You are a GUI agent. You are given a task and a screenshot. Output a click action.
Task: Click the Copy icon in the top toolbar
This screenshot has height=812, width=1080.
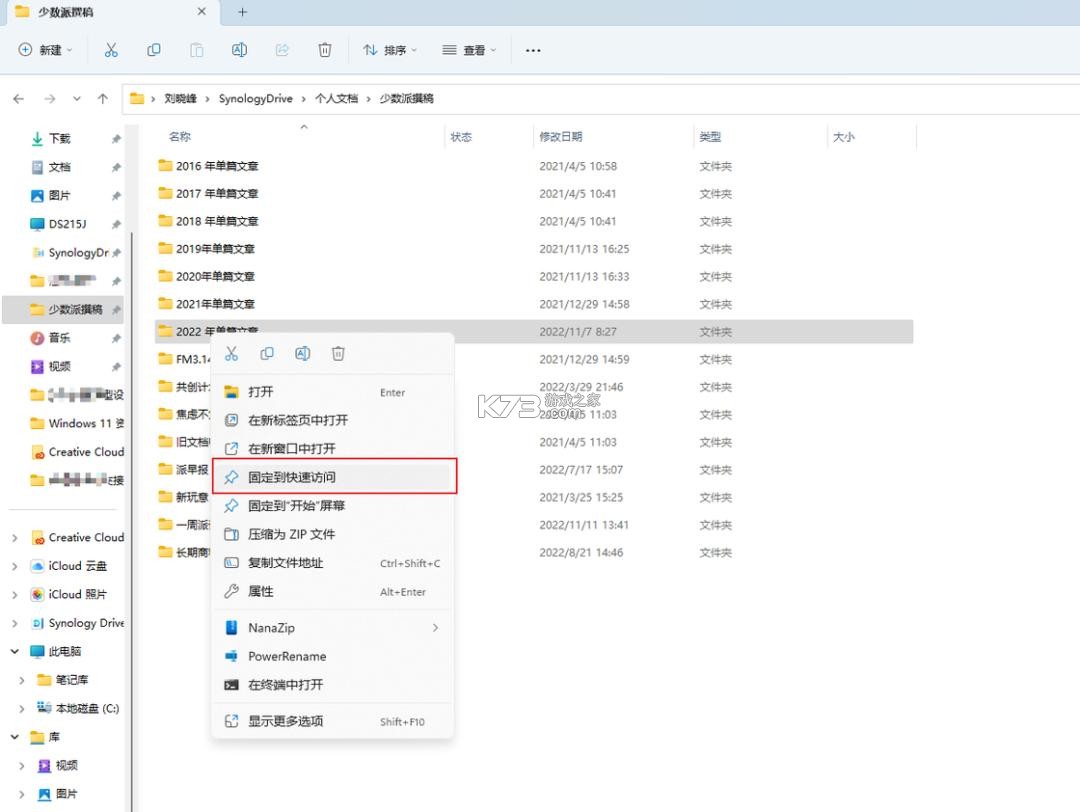(154, 50)
